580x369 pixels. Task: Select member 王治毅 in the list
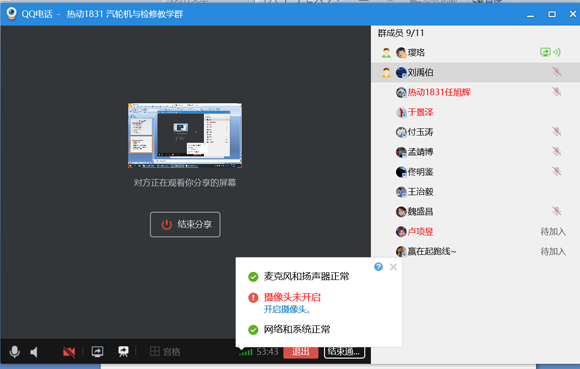(x=475, y=192)
